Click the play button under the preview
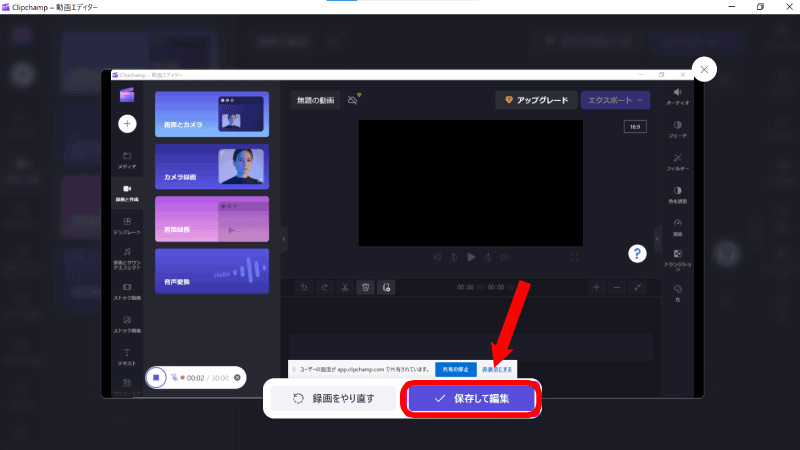This screenshot has height=450, width=800. [x=471, y=257]
